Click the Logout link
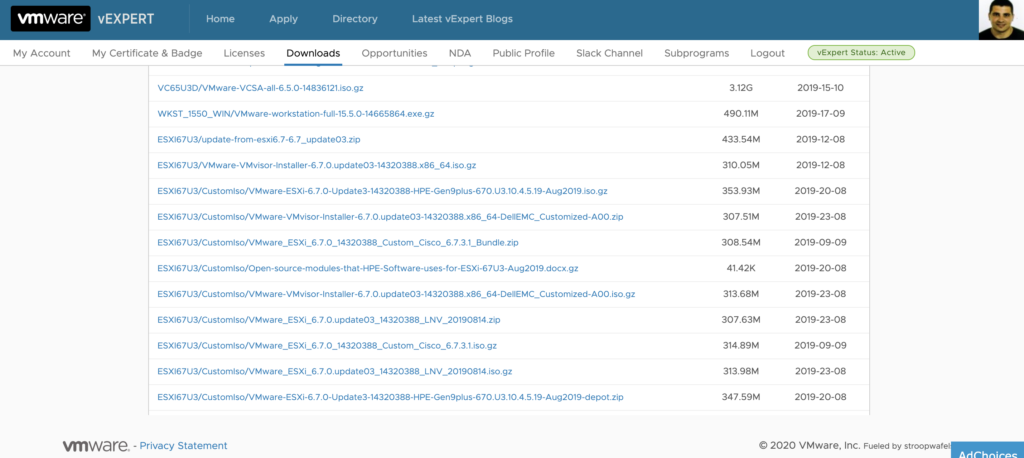1024x458 pixels. tap(767, 53)
